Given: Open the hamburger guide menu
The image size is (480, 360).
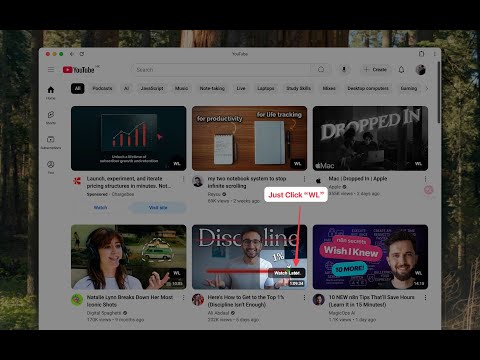Looking at the screenshot, I should click(x=51, y=70).
